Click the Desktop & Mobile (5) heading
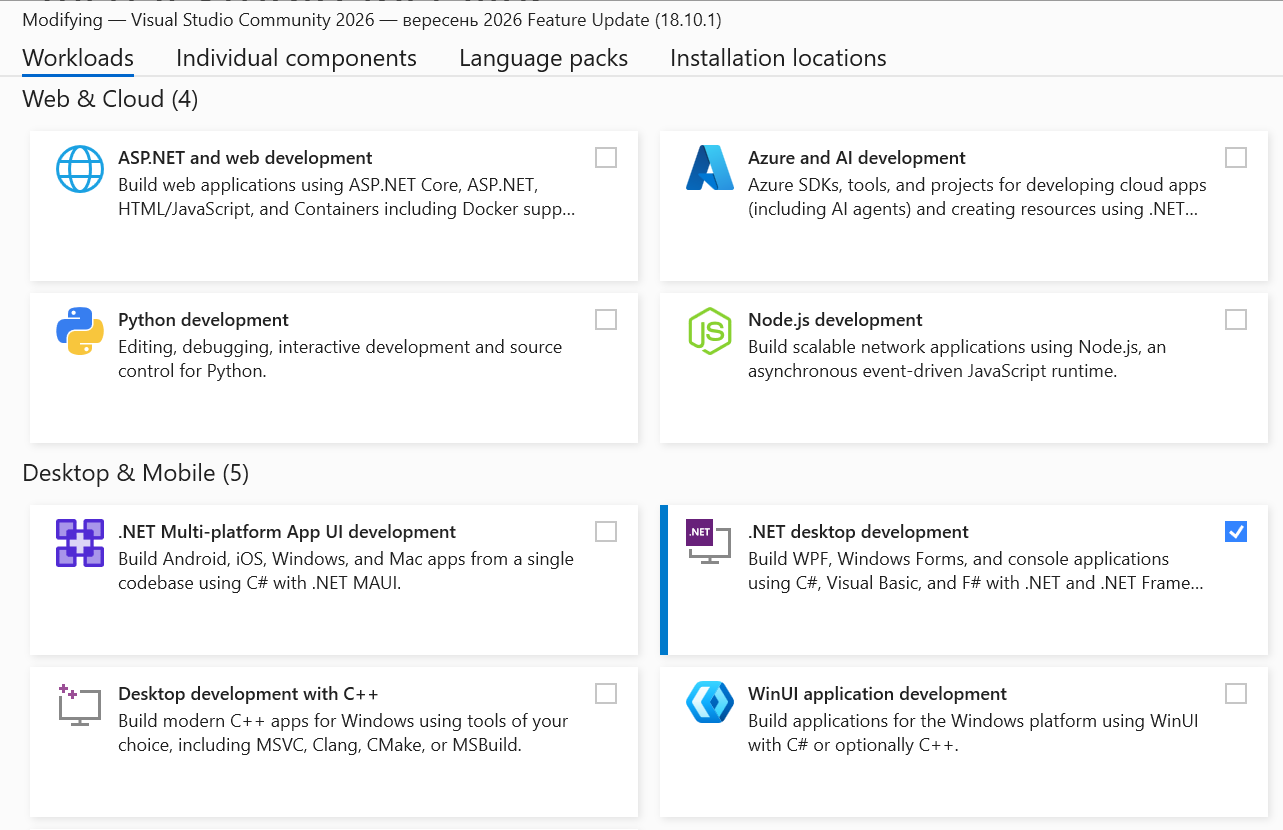1283x830 pixels. pyautogui.click(x=135, y=472)
